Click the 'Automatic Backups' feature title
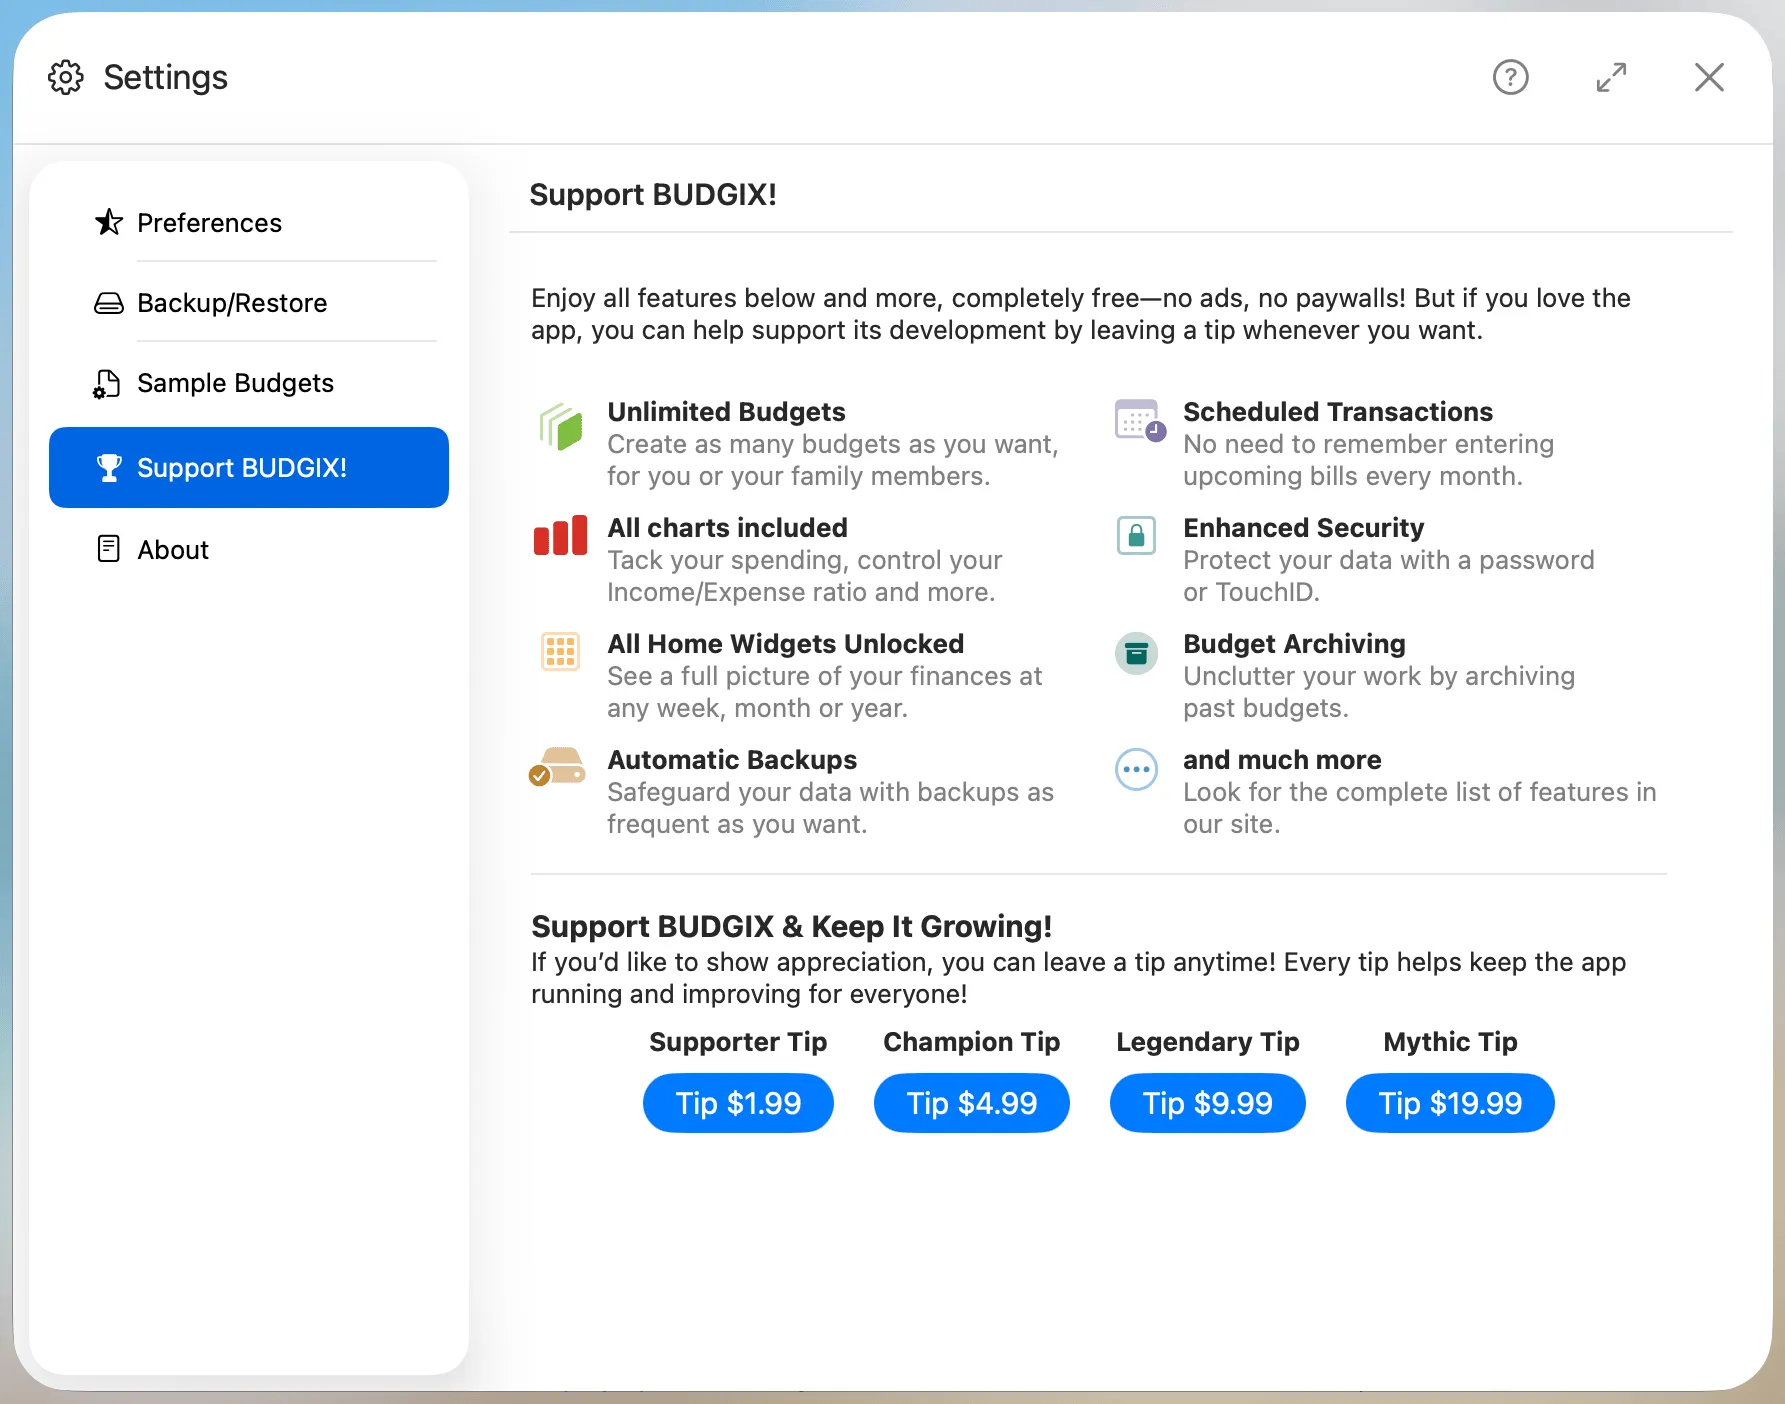The height and width of the screenshot is (1404, 1785). coord(732,760)
